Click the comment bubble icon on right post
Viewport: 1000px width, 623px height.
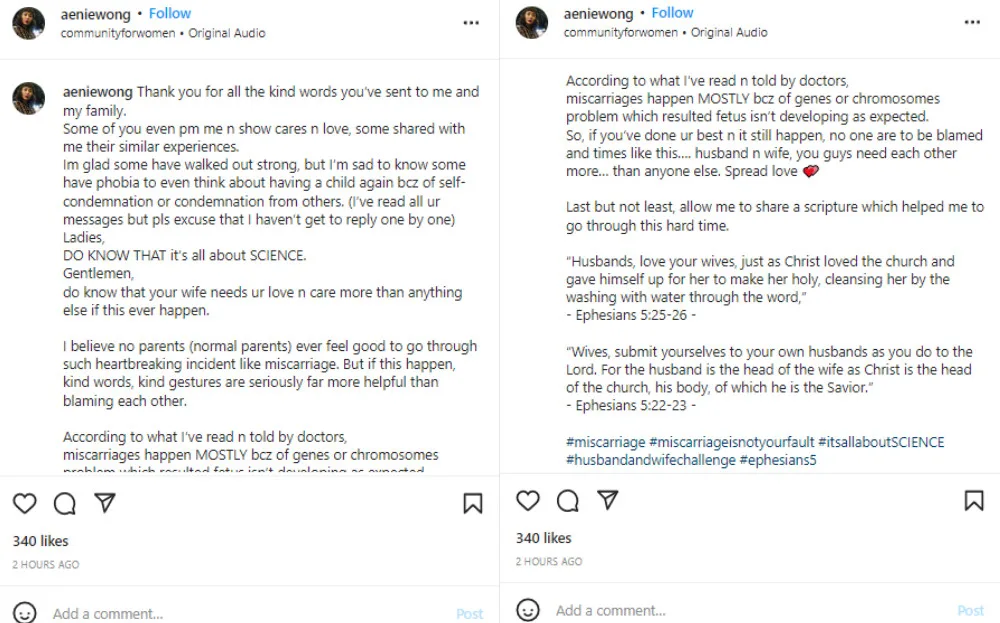click(568, 500)
